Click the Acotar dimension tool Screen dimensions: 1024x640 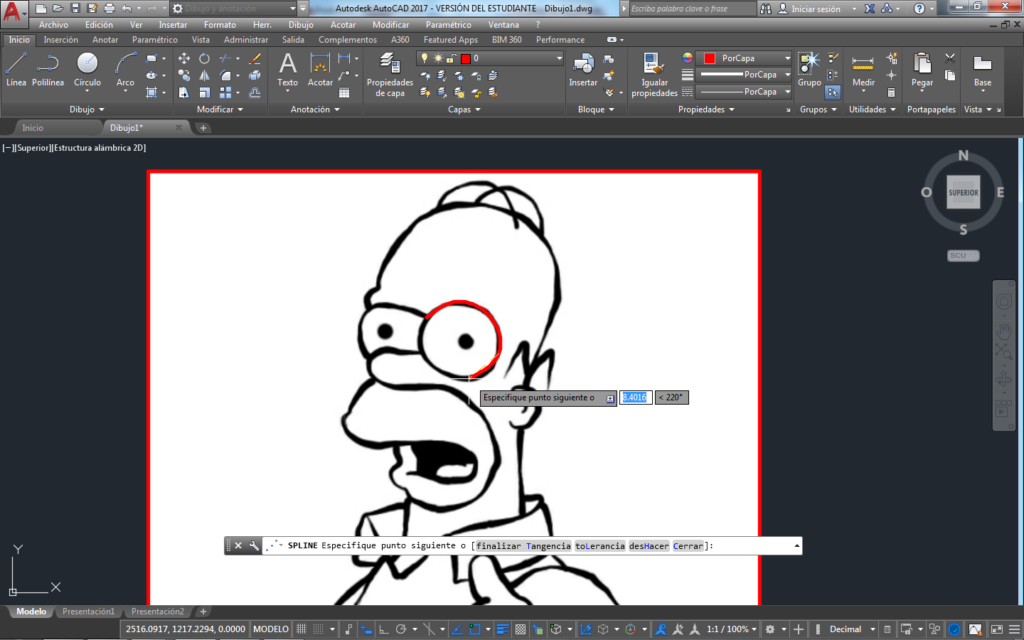pos(320,69)
